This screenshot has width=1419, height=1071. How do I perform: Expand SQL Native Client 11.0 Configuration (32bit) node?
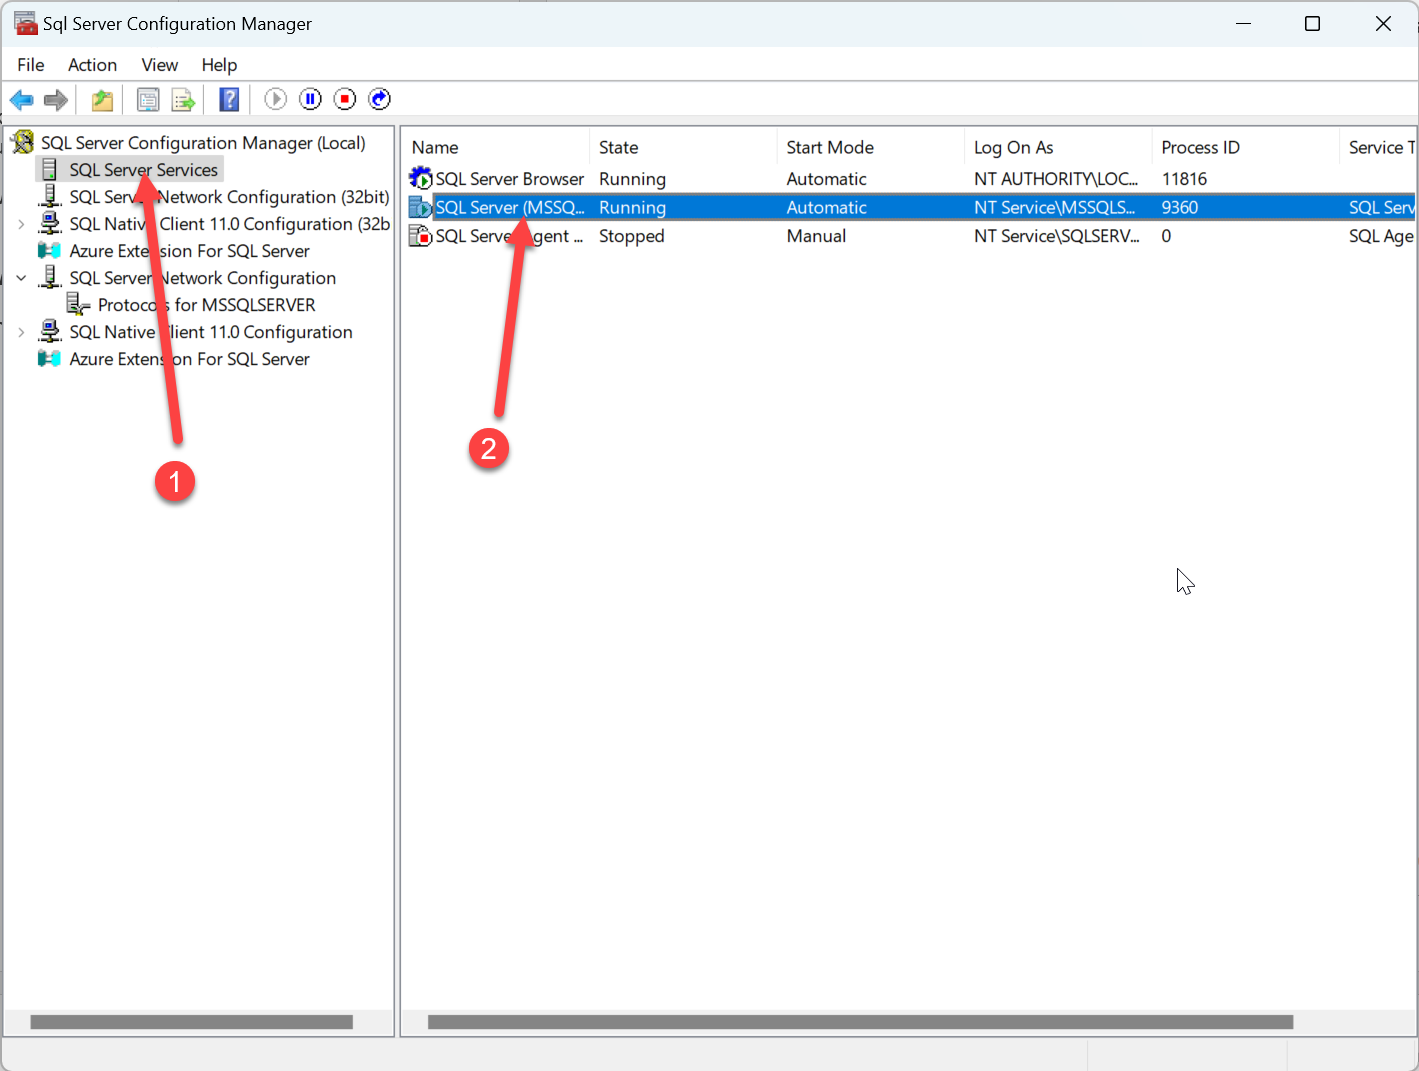click(22, 224)
